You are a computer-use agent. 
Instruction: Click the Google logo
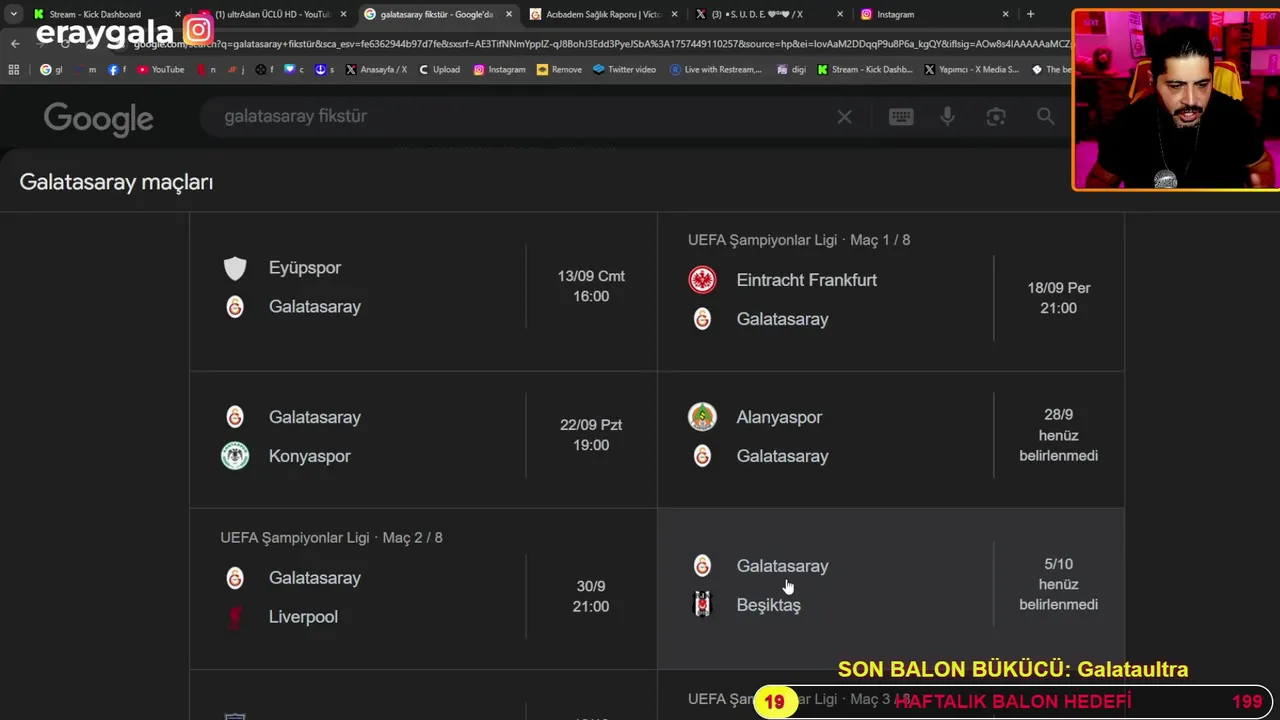pyautogui.click(x=98, y=119)
